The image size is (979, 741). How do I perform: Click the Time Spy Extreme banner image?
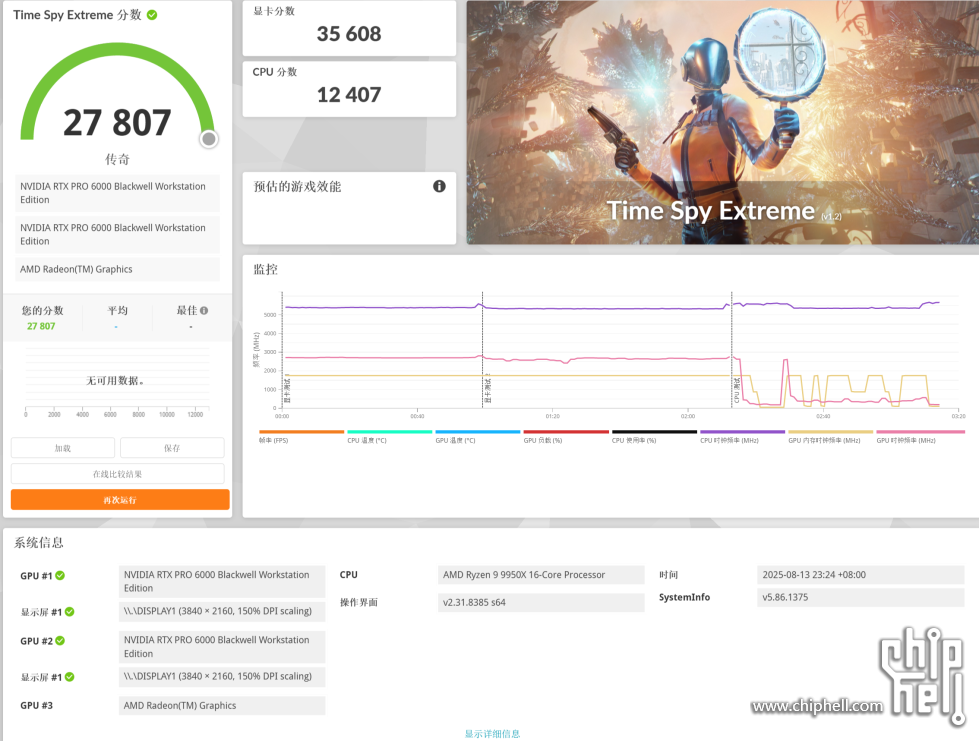722,122
